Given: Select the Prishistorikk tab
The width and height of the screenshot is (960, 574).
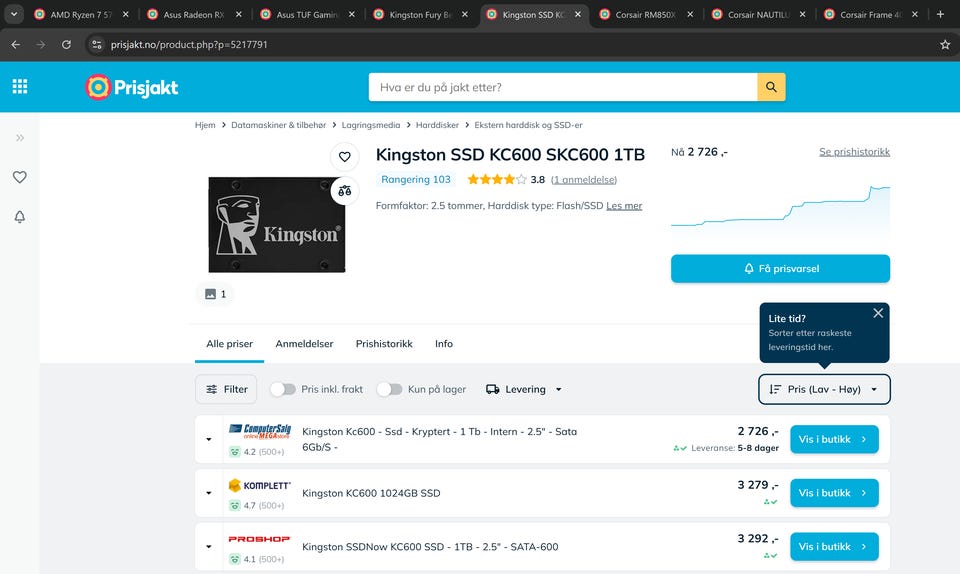Looking at the screenshot, I should point(384,344).
